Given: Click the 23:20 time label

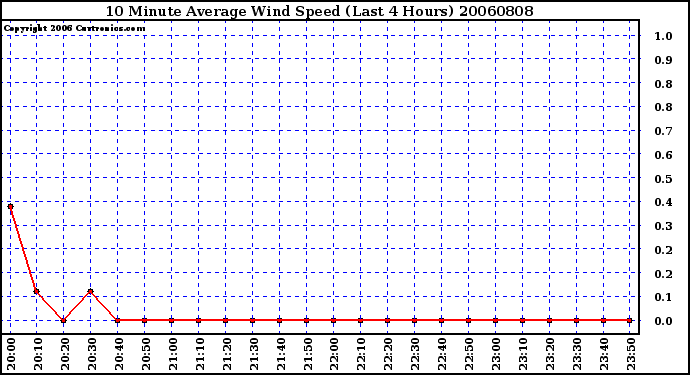Looking at the screenshot, I should tap(551, 354).
